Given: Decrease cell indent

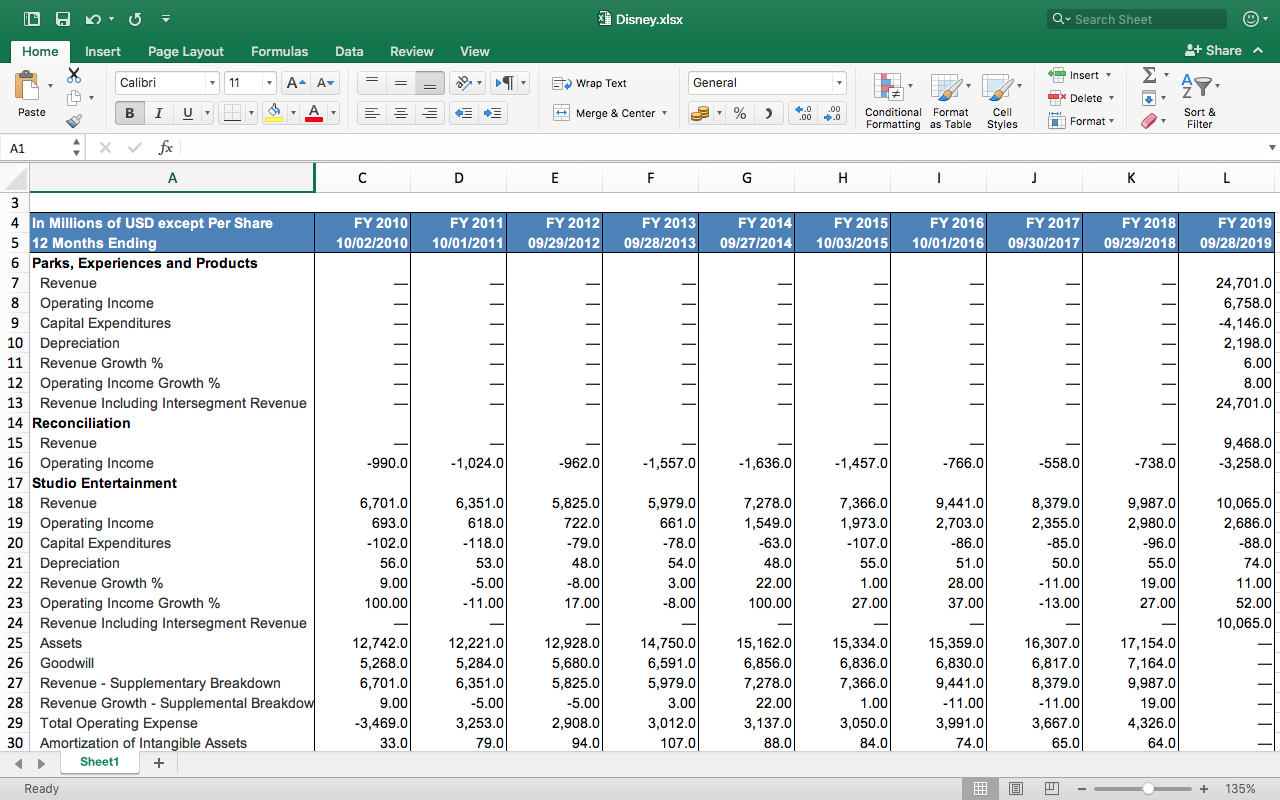Looking at the screenshot, I should coord(463,113).
